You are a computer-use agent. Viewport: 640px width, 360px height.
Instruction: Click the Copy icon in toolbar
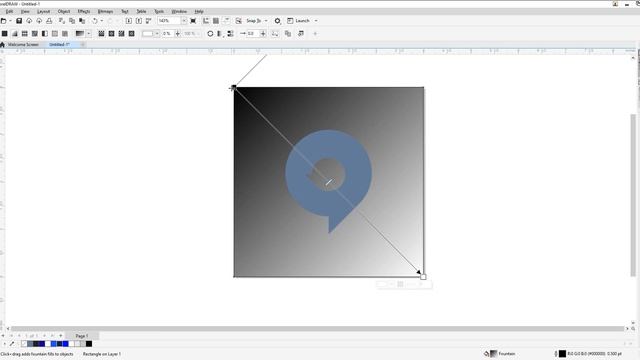(72, 20)
